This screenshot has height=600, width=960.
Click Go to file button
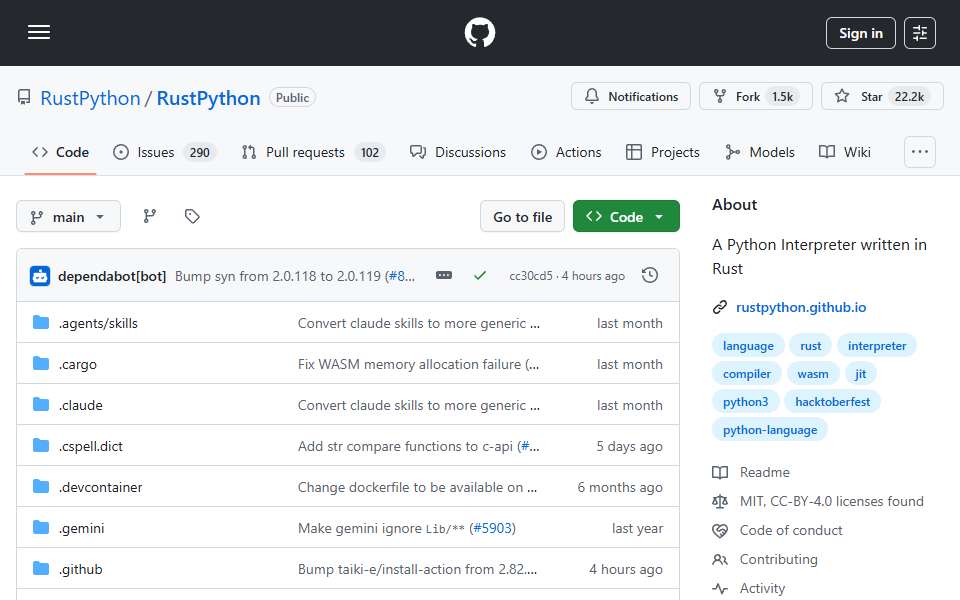pyautogui.click(x=522, y=217)
